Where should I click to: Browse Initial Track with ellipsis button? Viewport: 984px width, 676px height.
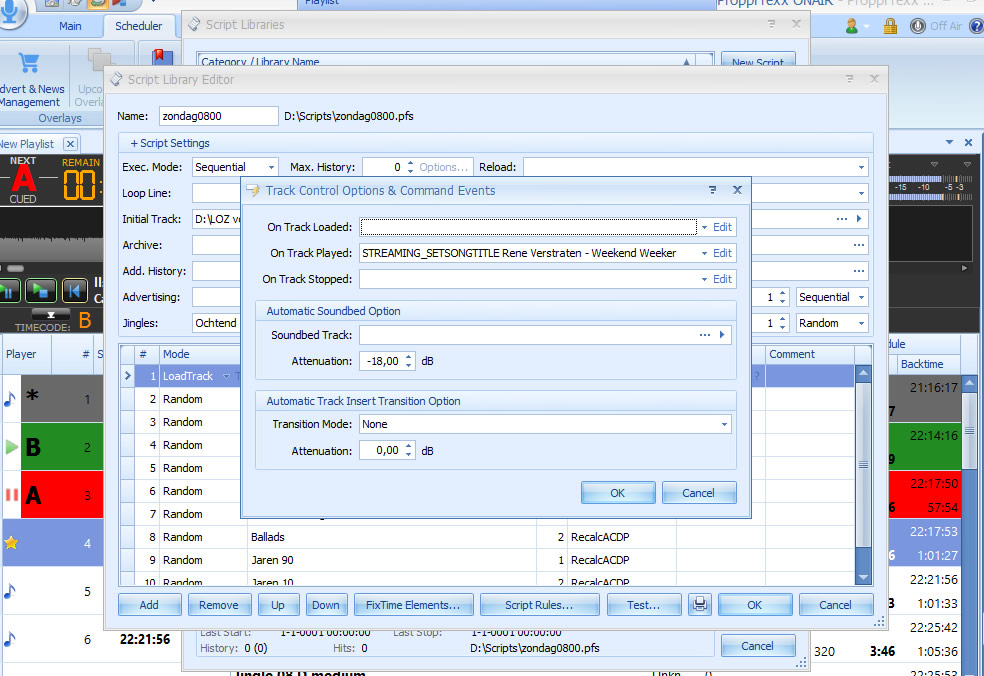(x=842, y=218)
